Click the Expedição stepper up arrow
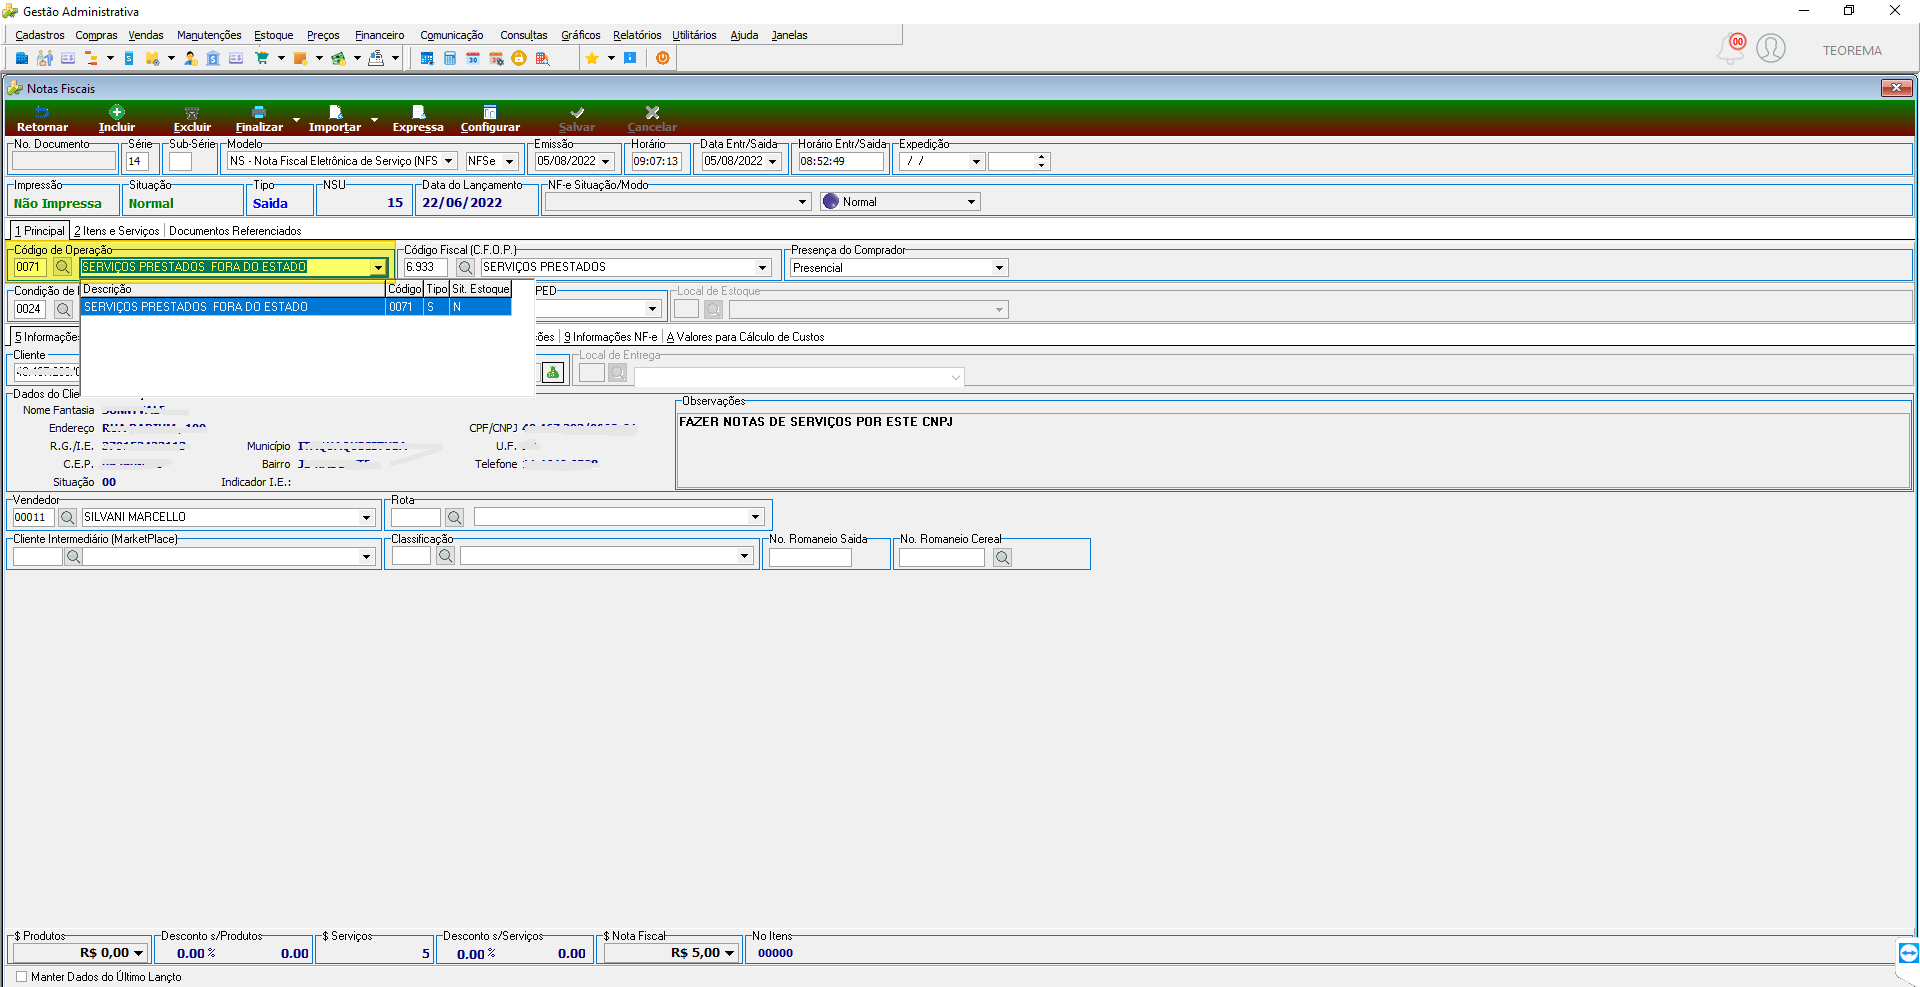Image resolution: width=1920 pixels, height=987 pixels. pos(1042,157)
